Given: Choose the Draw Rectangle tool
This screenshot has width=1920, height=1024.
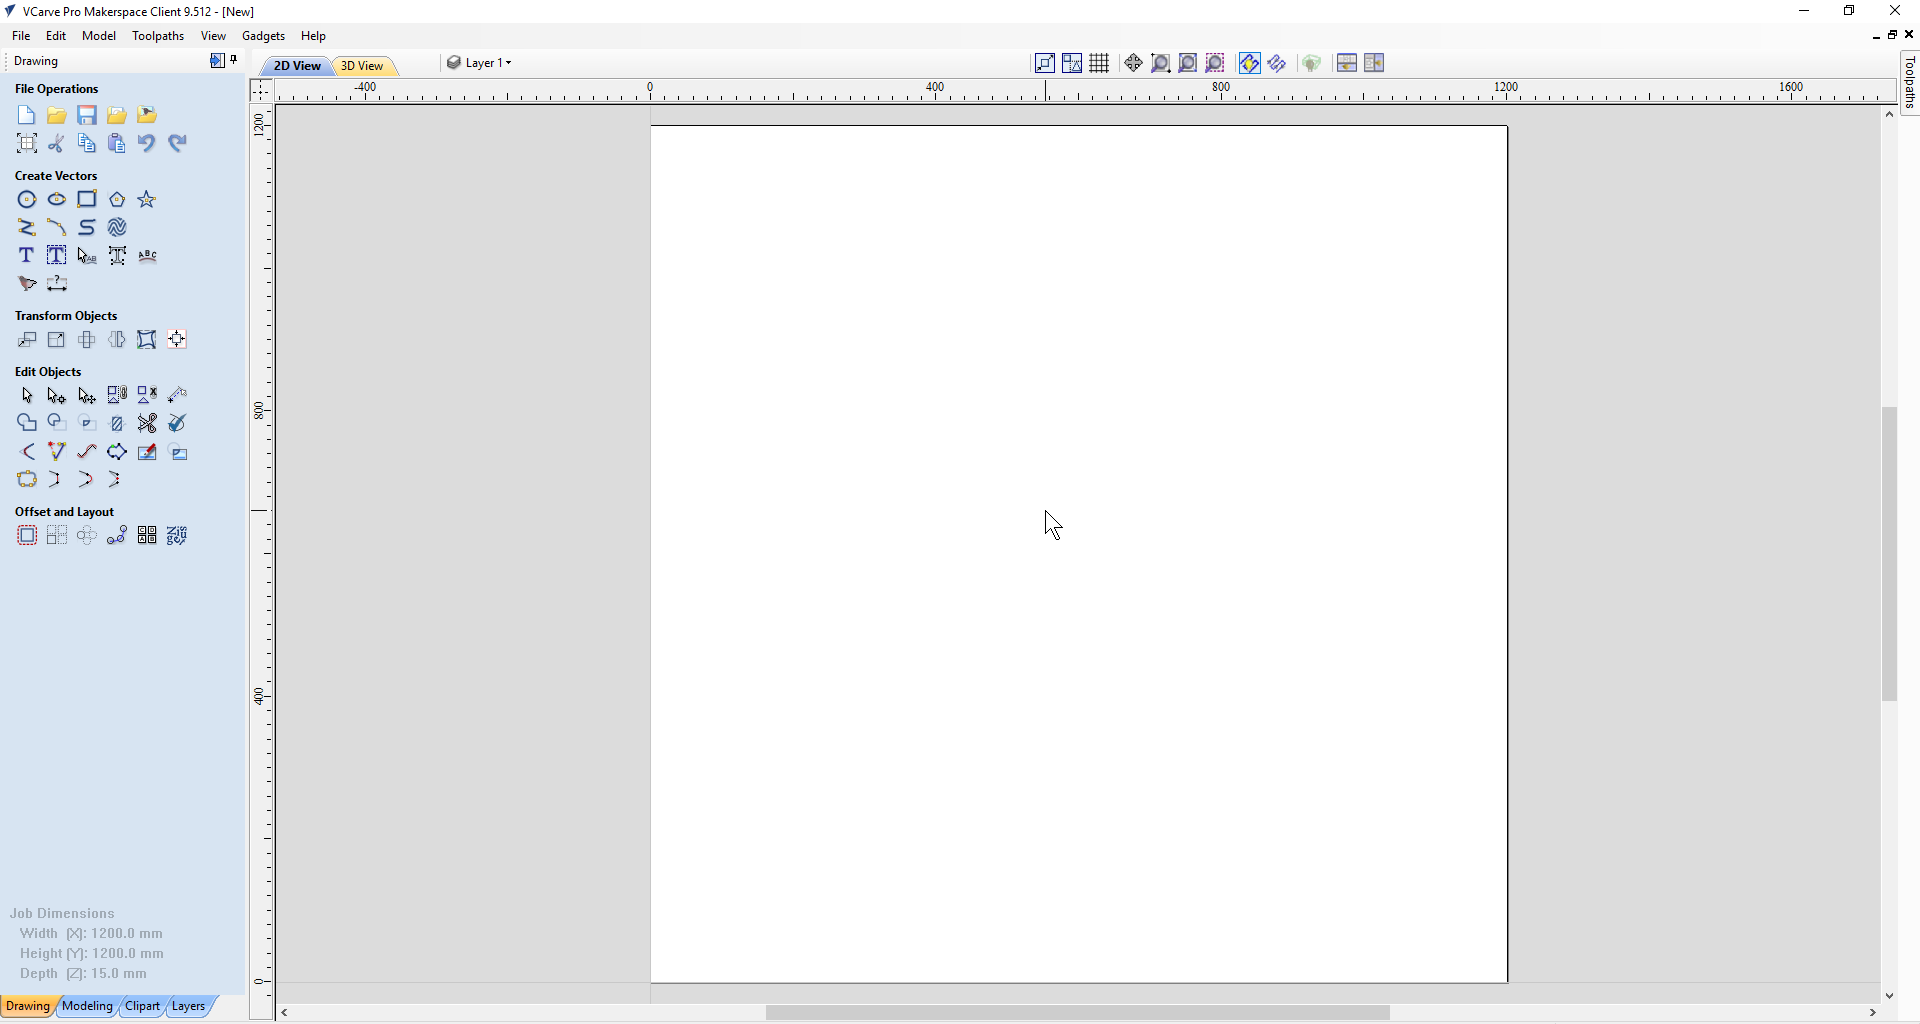Looking at the screenshot, I should tap(87, 200).
